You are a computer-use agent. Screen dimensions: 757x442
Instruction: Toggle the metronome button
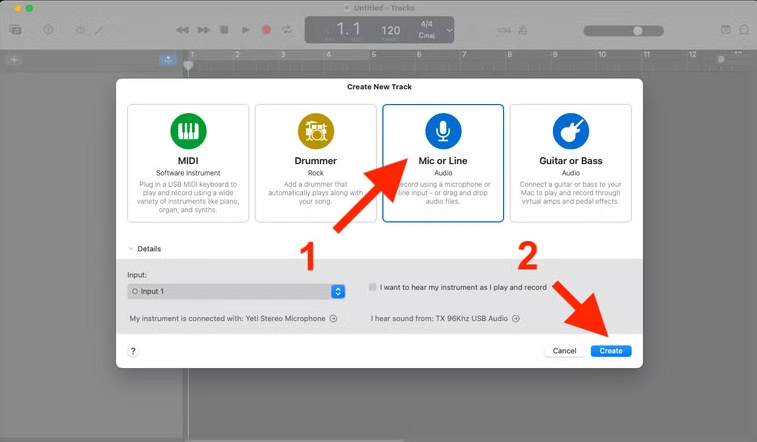523,30
